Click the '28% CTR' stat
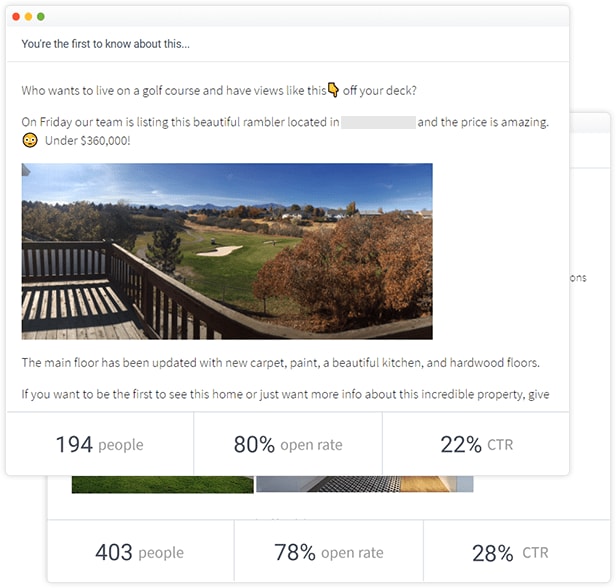This screenshot has width=616, height=588. click(x=509, y=552)
